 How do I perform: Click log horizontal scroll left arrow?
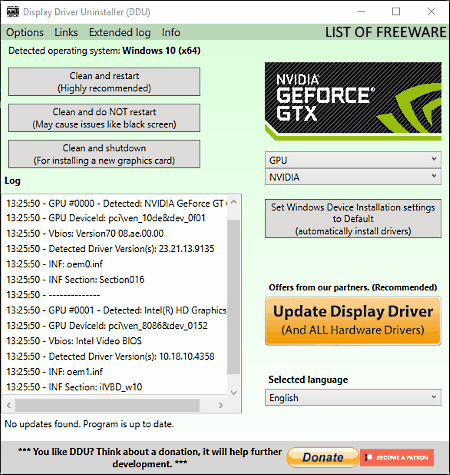pos(9,405)
